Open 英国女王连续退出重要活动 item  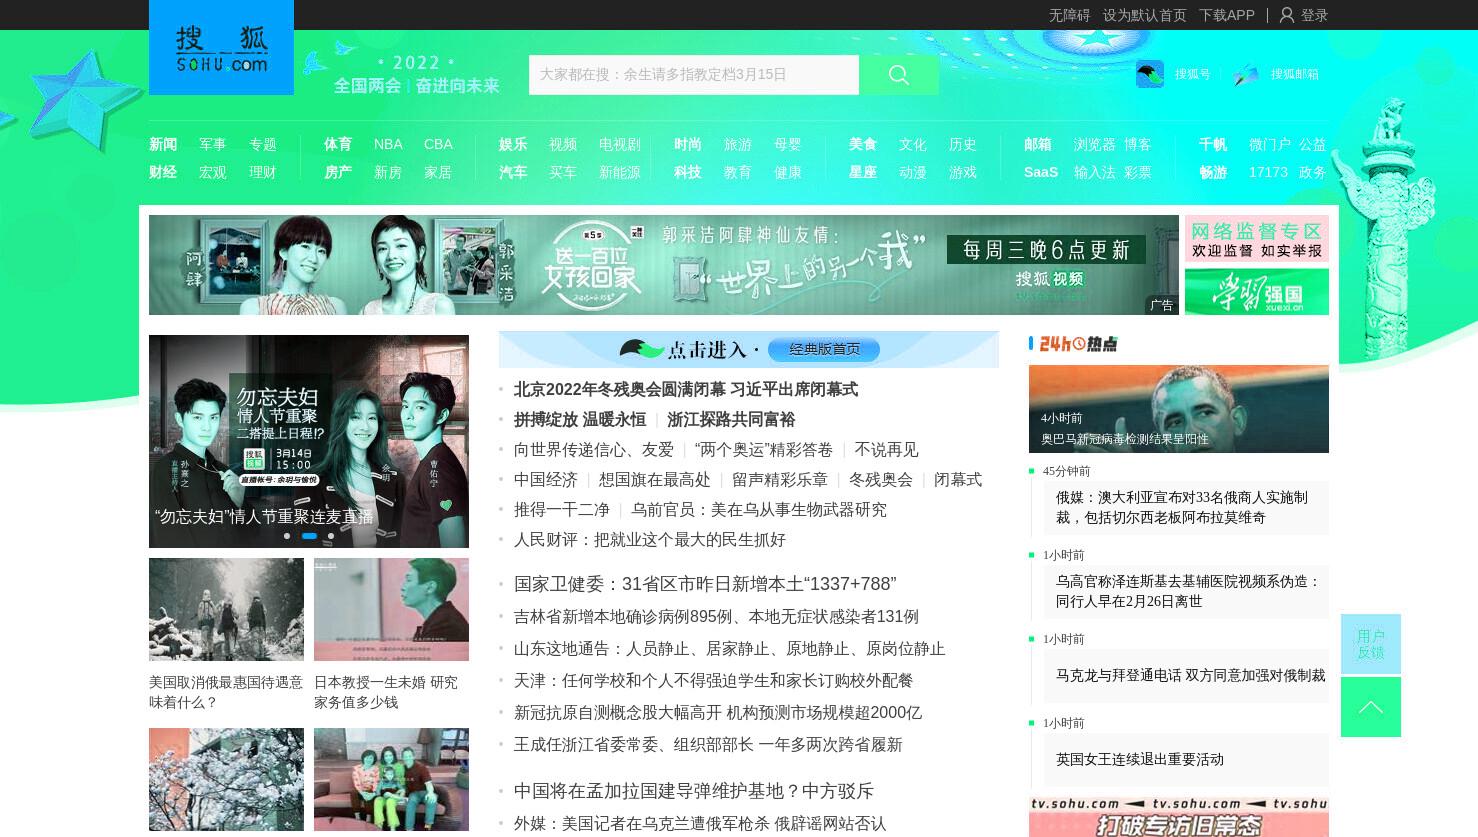pos(1186,759)
